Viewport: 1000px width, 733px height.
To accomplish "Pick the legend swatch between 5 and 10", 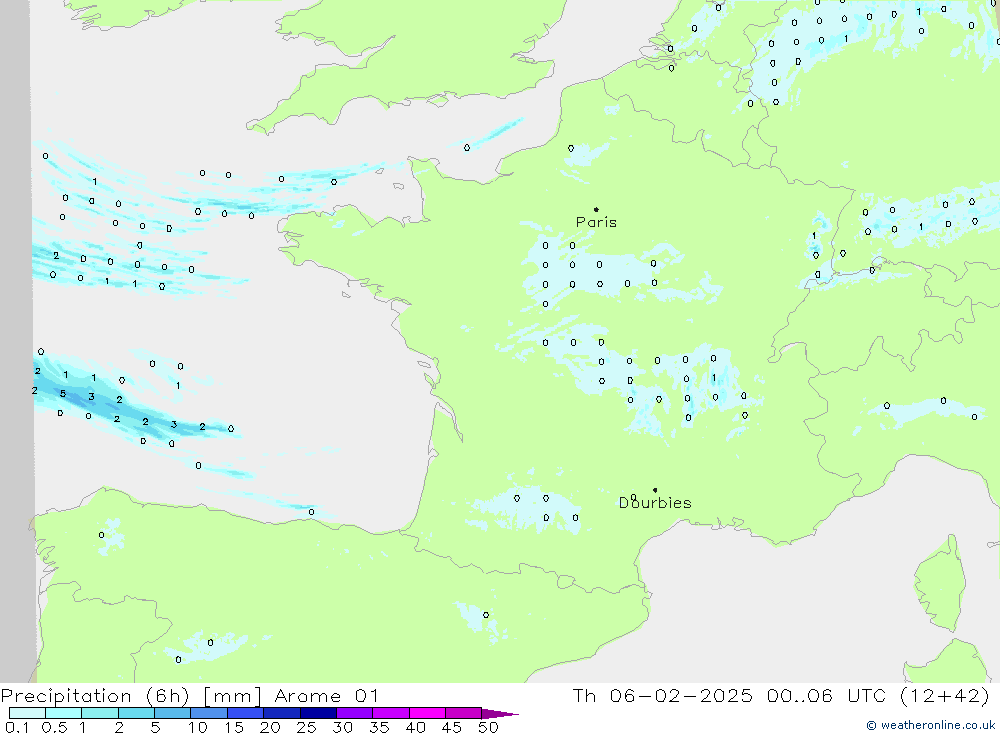I will pyautogui.click(x=172, y=713).
